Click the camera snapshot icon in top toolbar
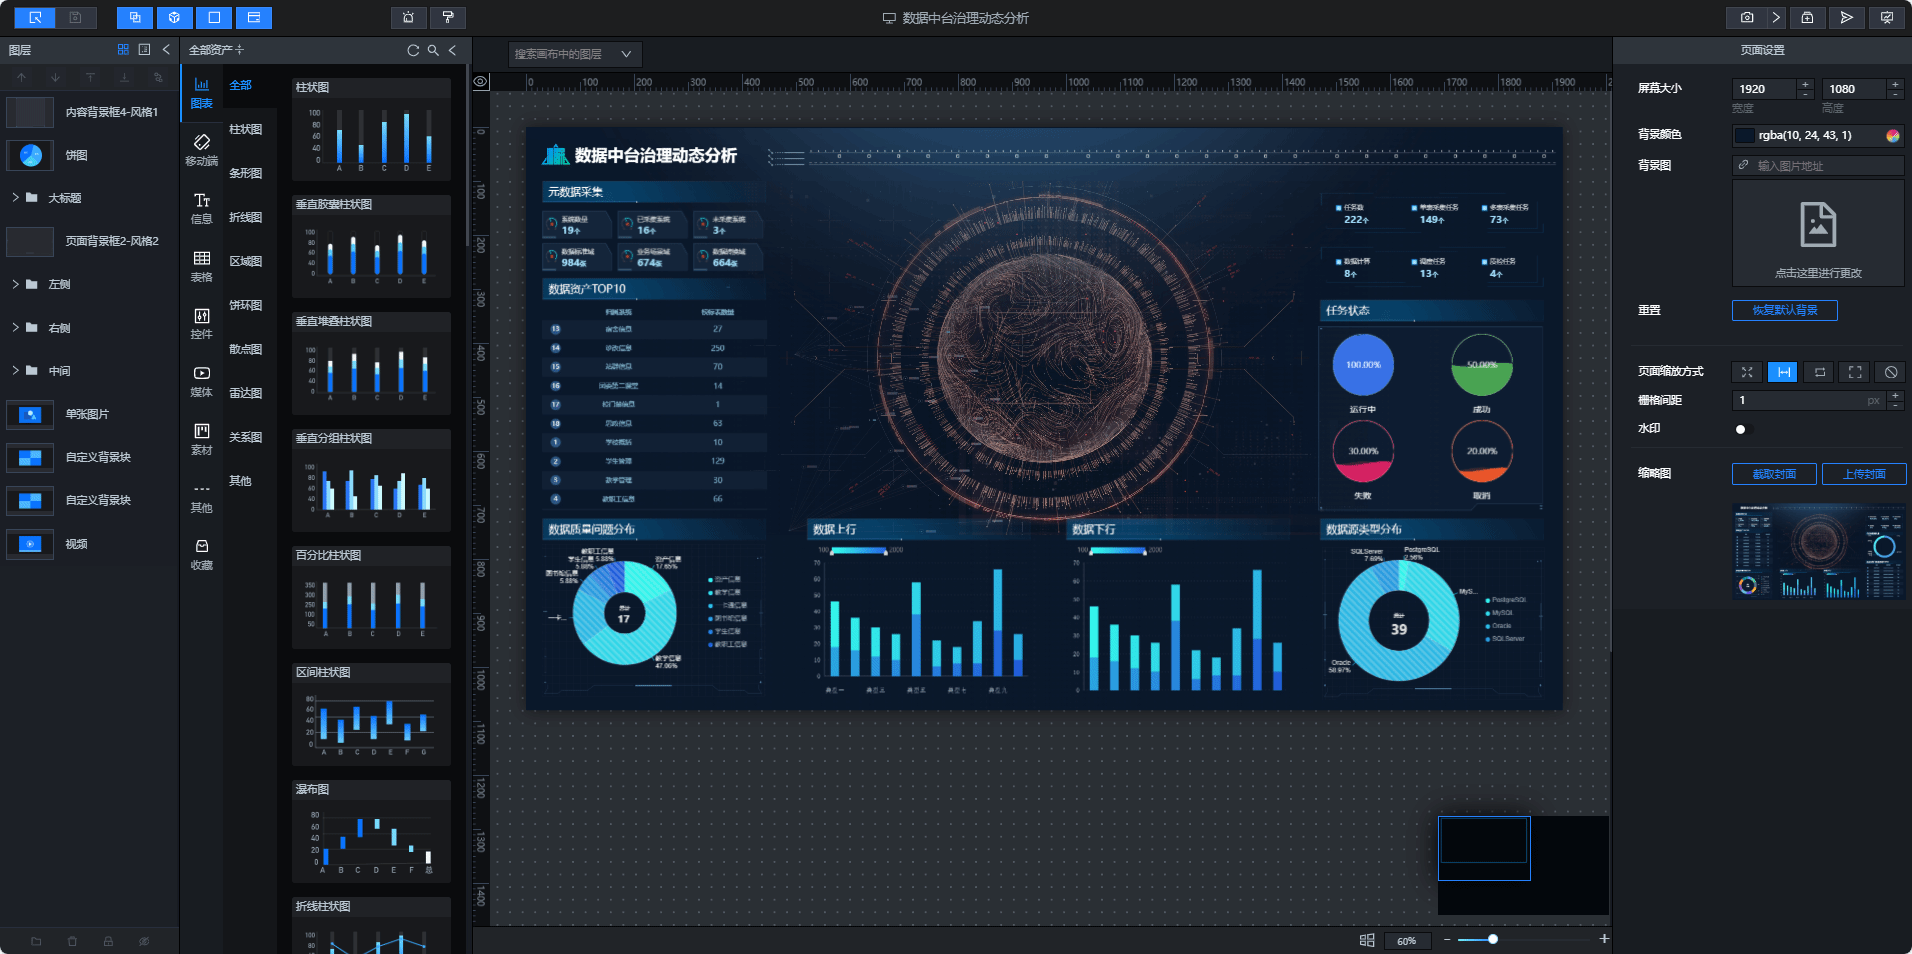 tap(1747, 18)
